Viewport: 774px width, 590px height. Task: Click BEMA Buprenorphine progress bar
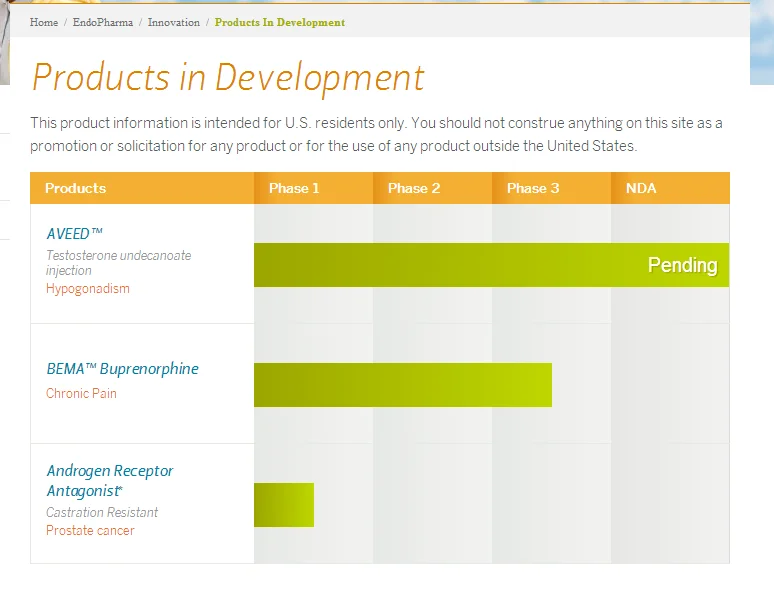click(x=403, y=385)
